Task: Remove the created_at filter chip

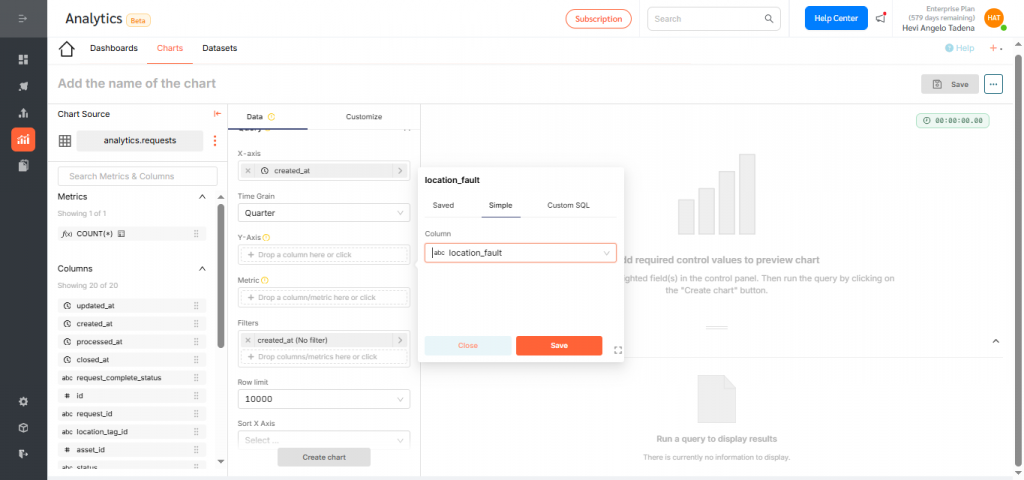Action: coord(248,341)
